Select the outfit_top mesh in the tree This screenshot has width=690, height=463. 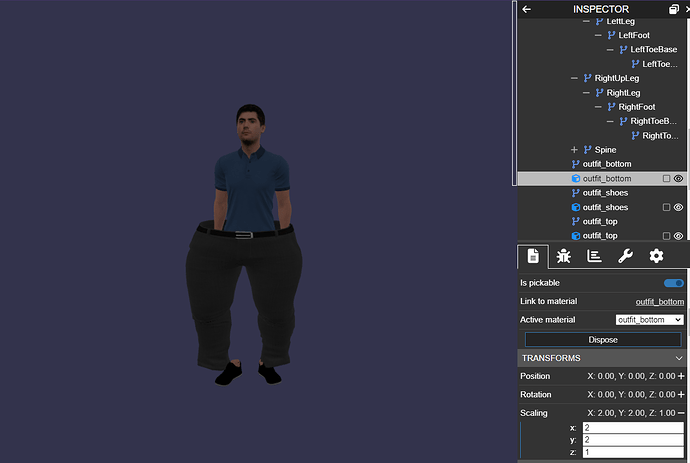[x=601, y=236]
